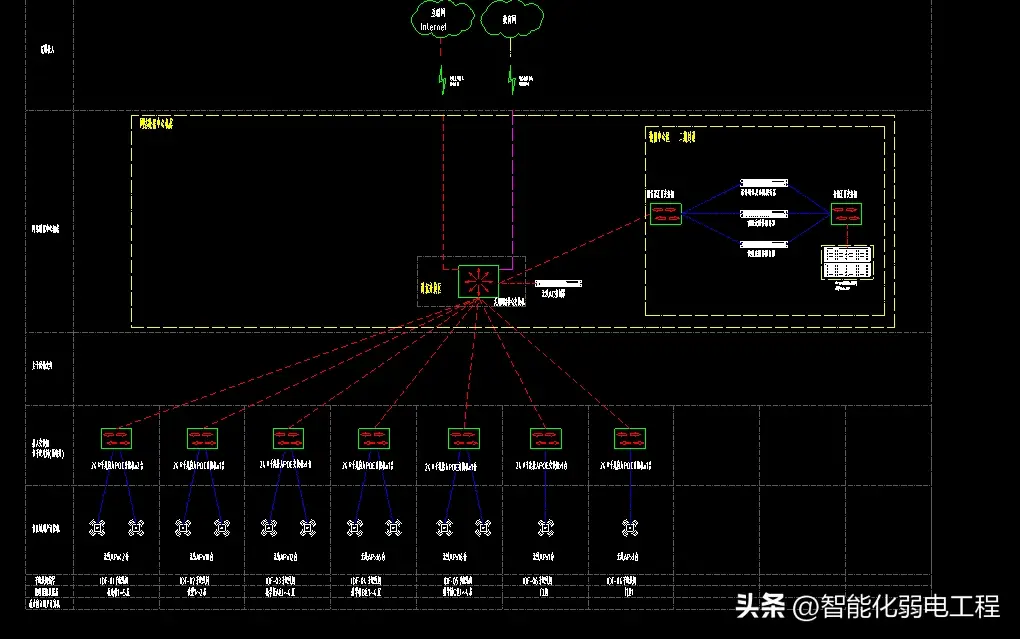Select the sixth access switch from the left
The image size is (1020, 639).
[546, 439]
